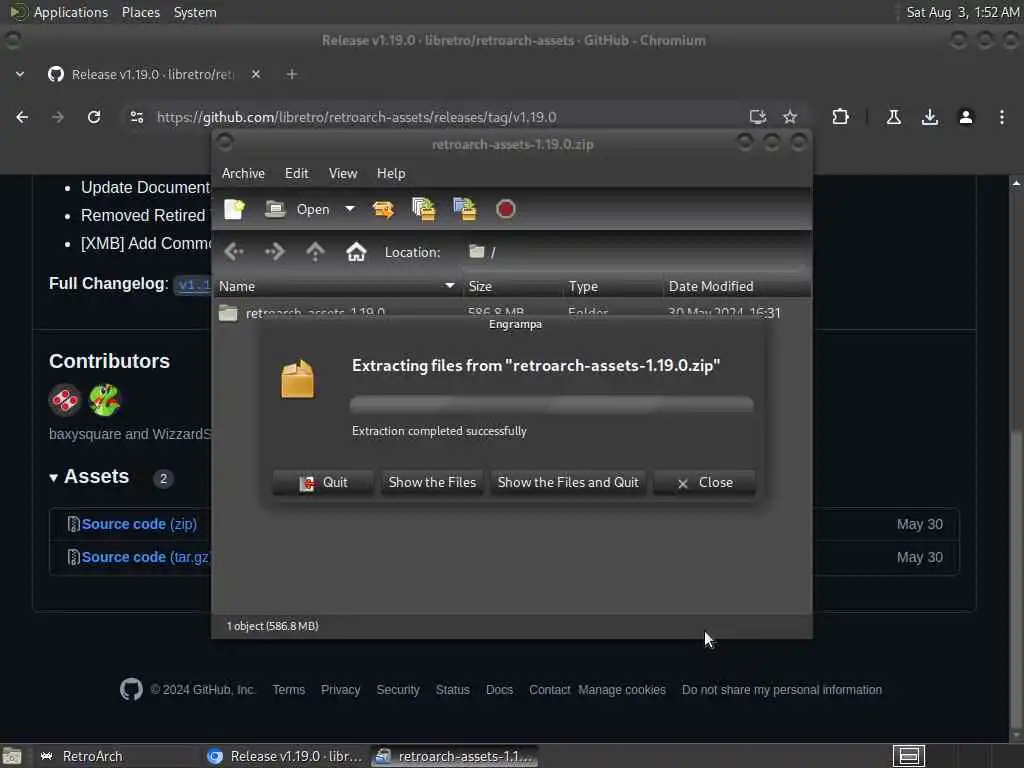Open the Terms footer link

coord(289,690)
